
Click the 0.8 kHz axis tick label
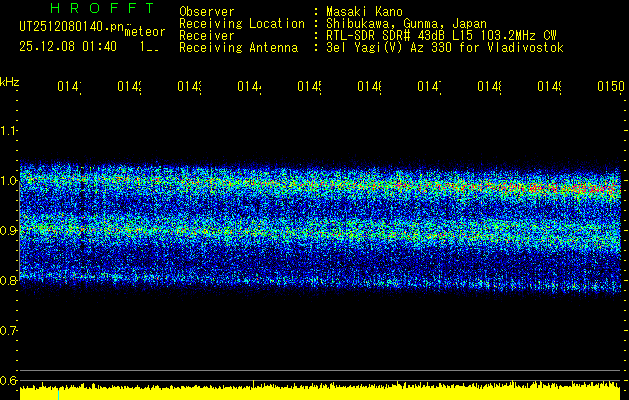point(10,280)
